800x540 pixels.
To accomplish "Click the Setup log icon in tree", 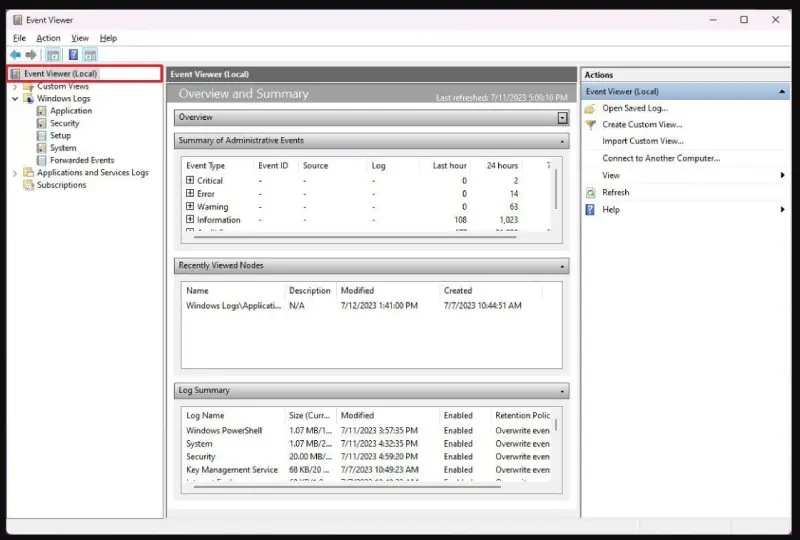I will click(41, 135).
